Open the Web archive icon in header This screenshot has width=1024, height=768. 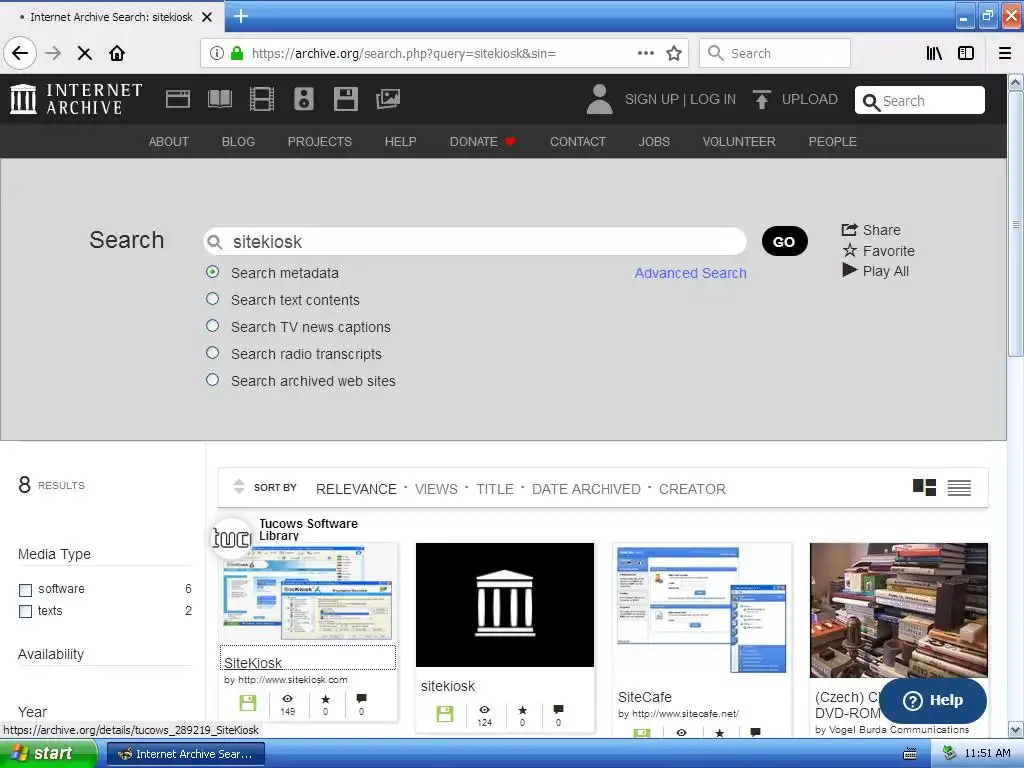pos(178,99)
